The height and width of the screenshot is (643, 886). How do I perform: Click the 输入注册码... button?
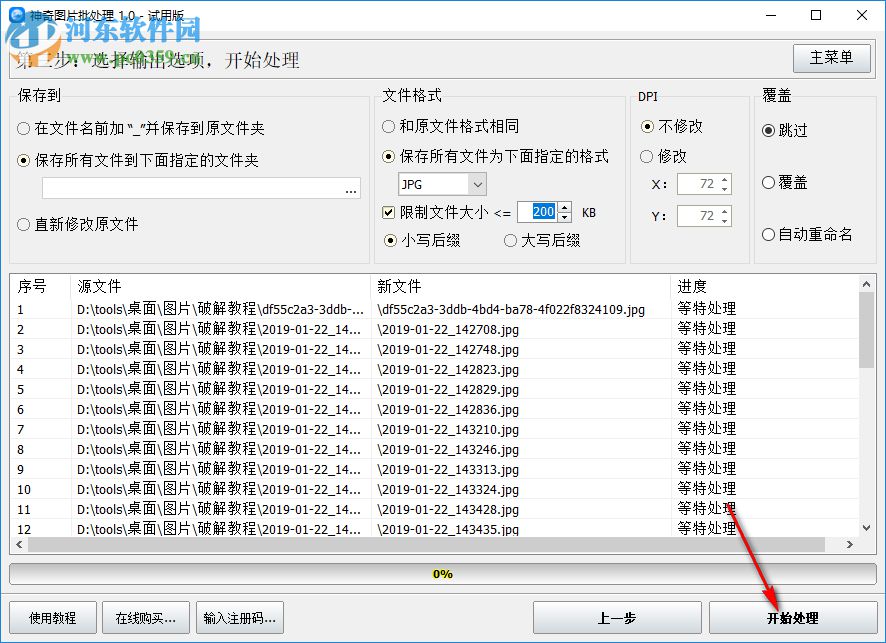[240, 618]
